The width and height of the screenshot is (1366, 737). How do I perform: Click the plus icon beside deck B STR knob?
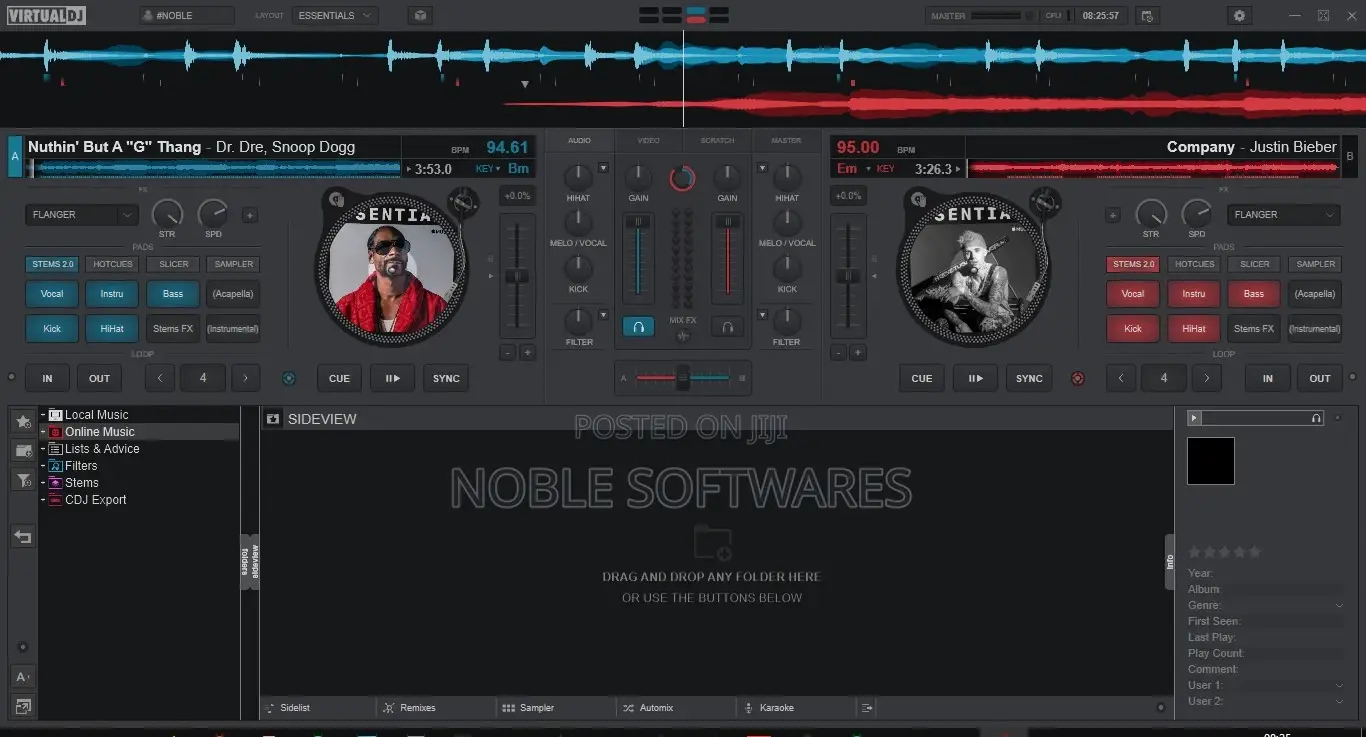(1113, 215)
